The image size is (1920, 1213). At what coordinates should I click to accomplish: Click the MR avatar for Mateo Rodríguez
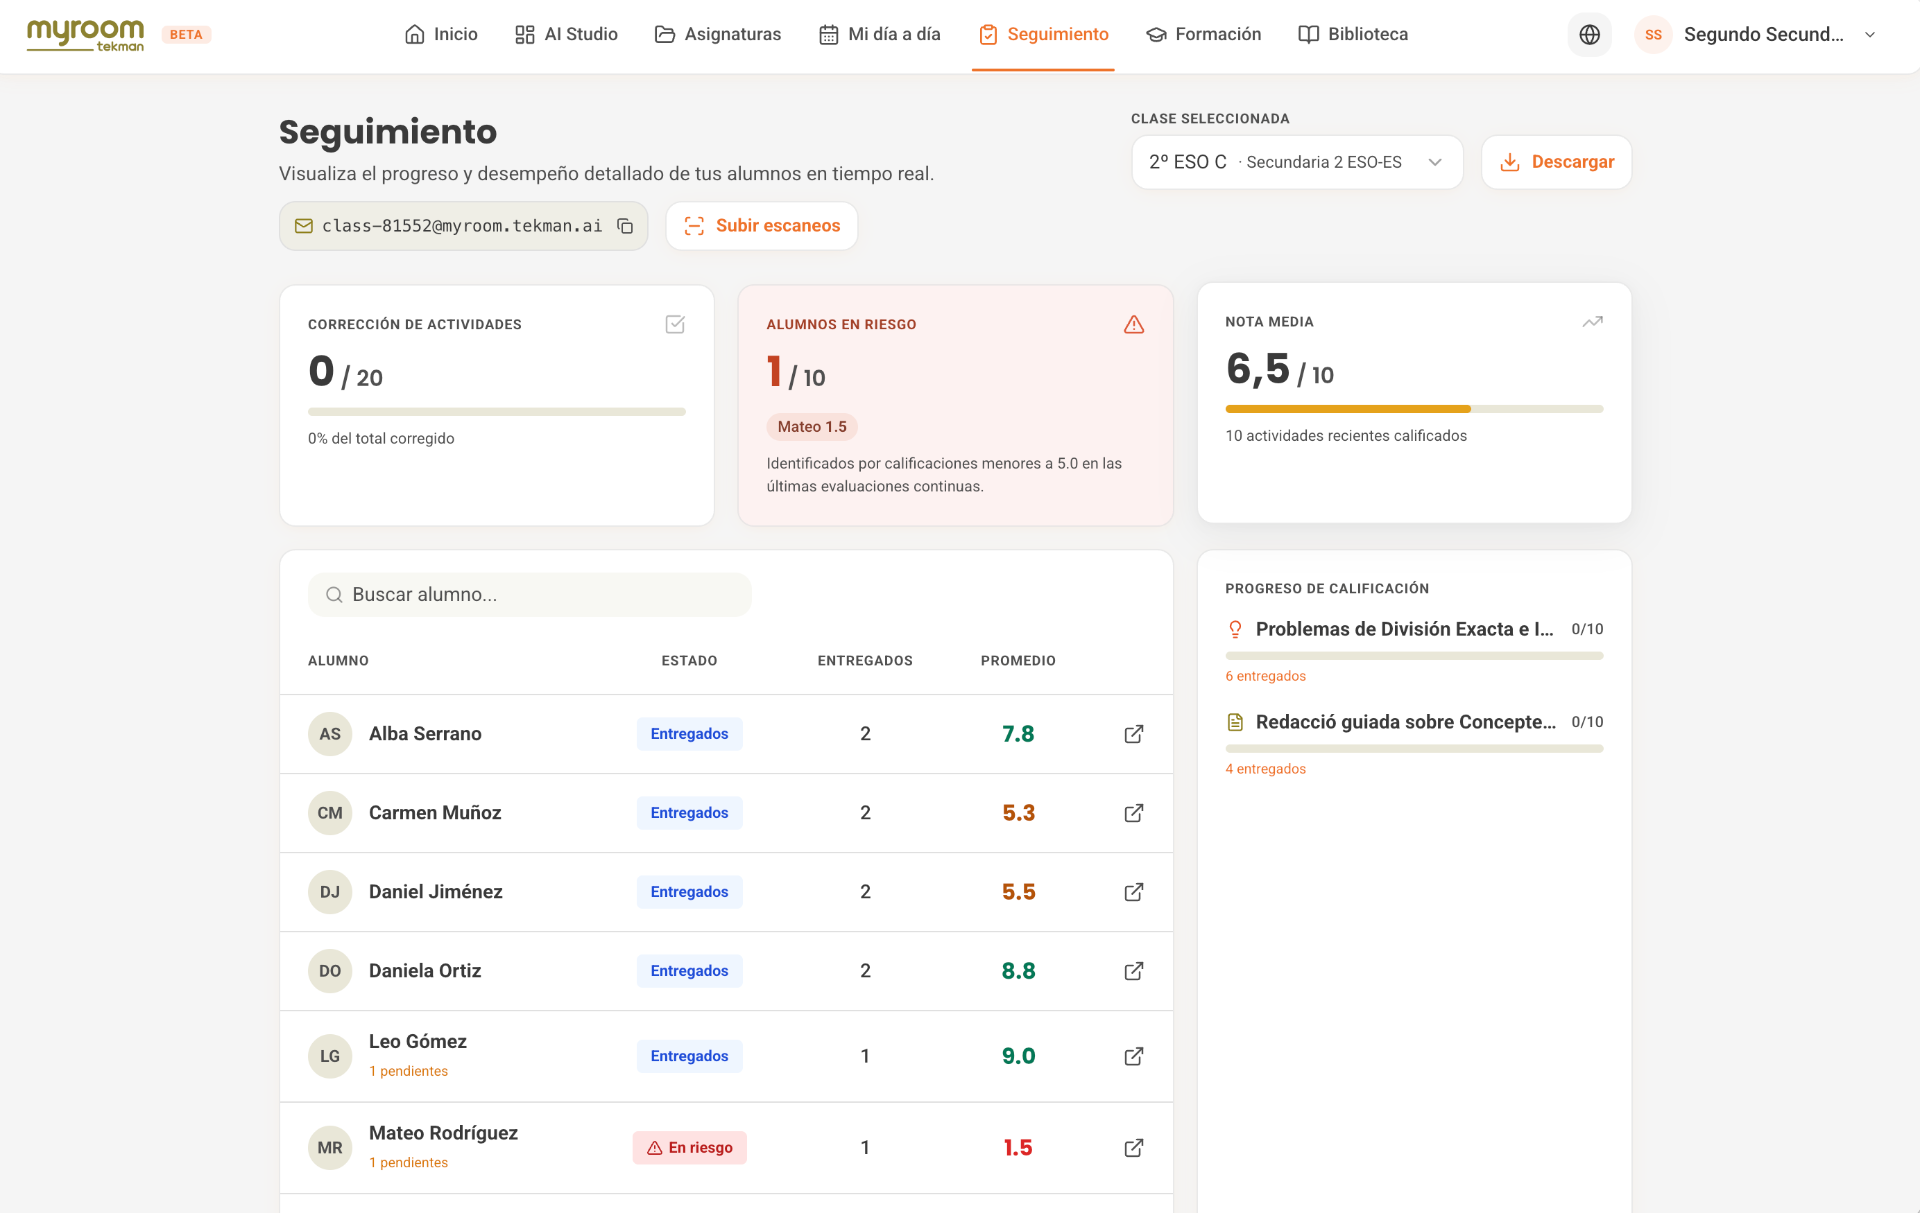(330, 1148)
